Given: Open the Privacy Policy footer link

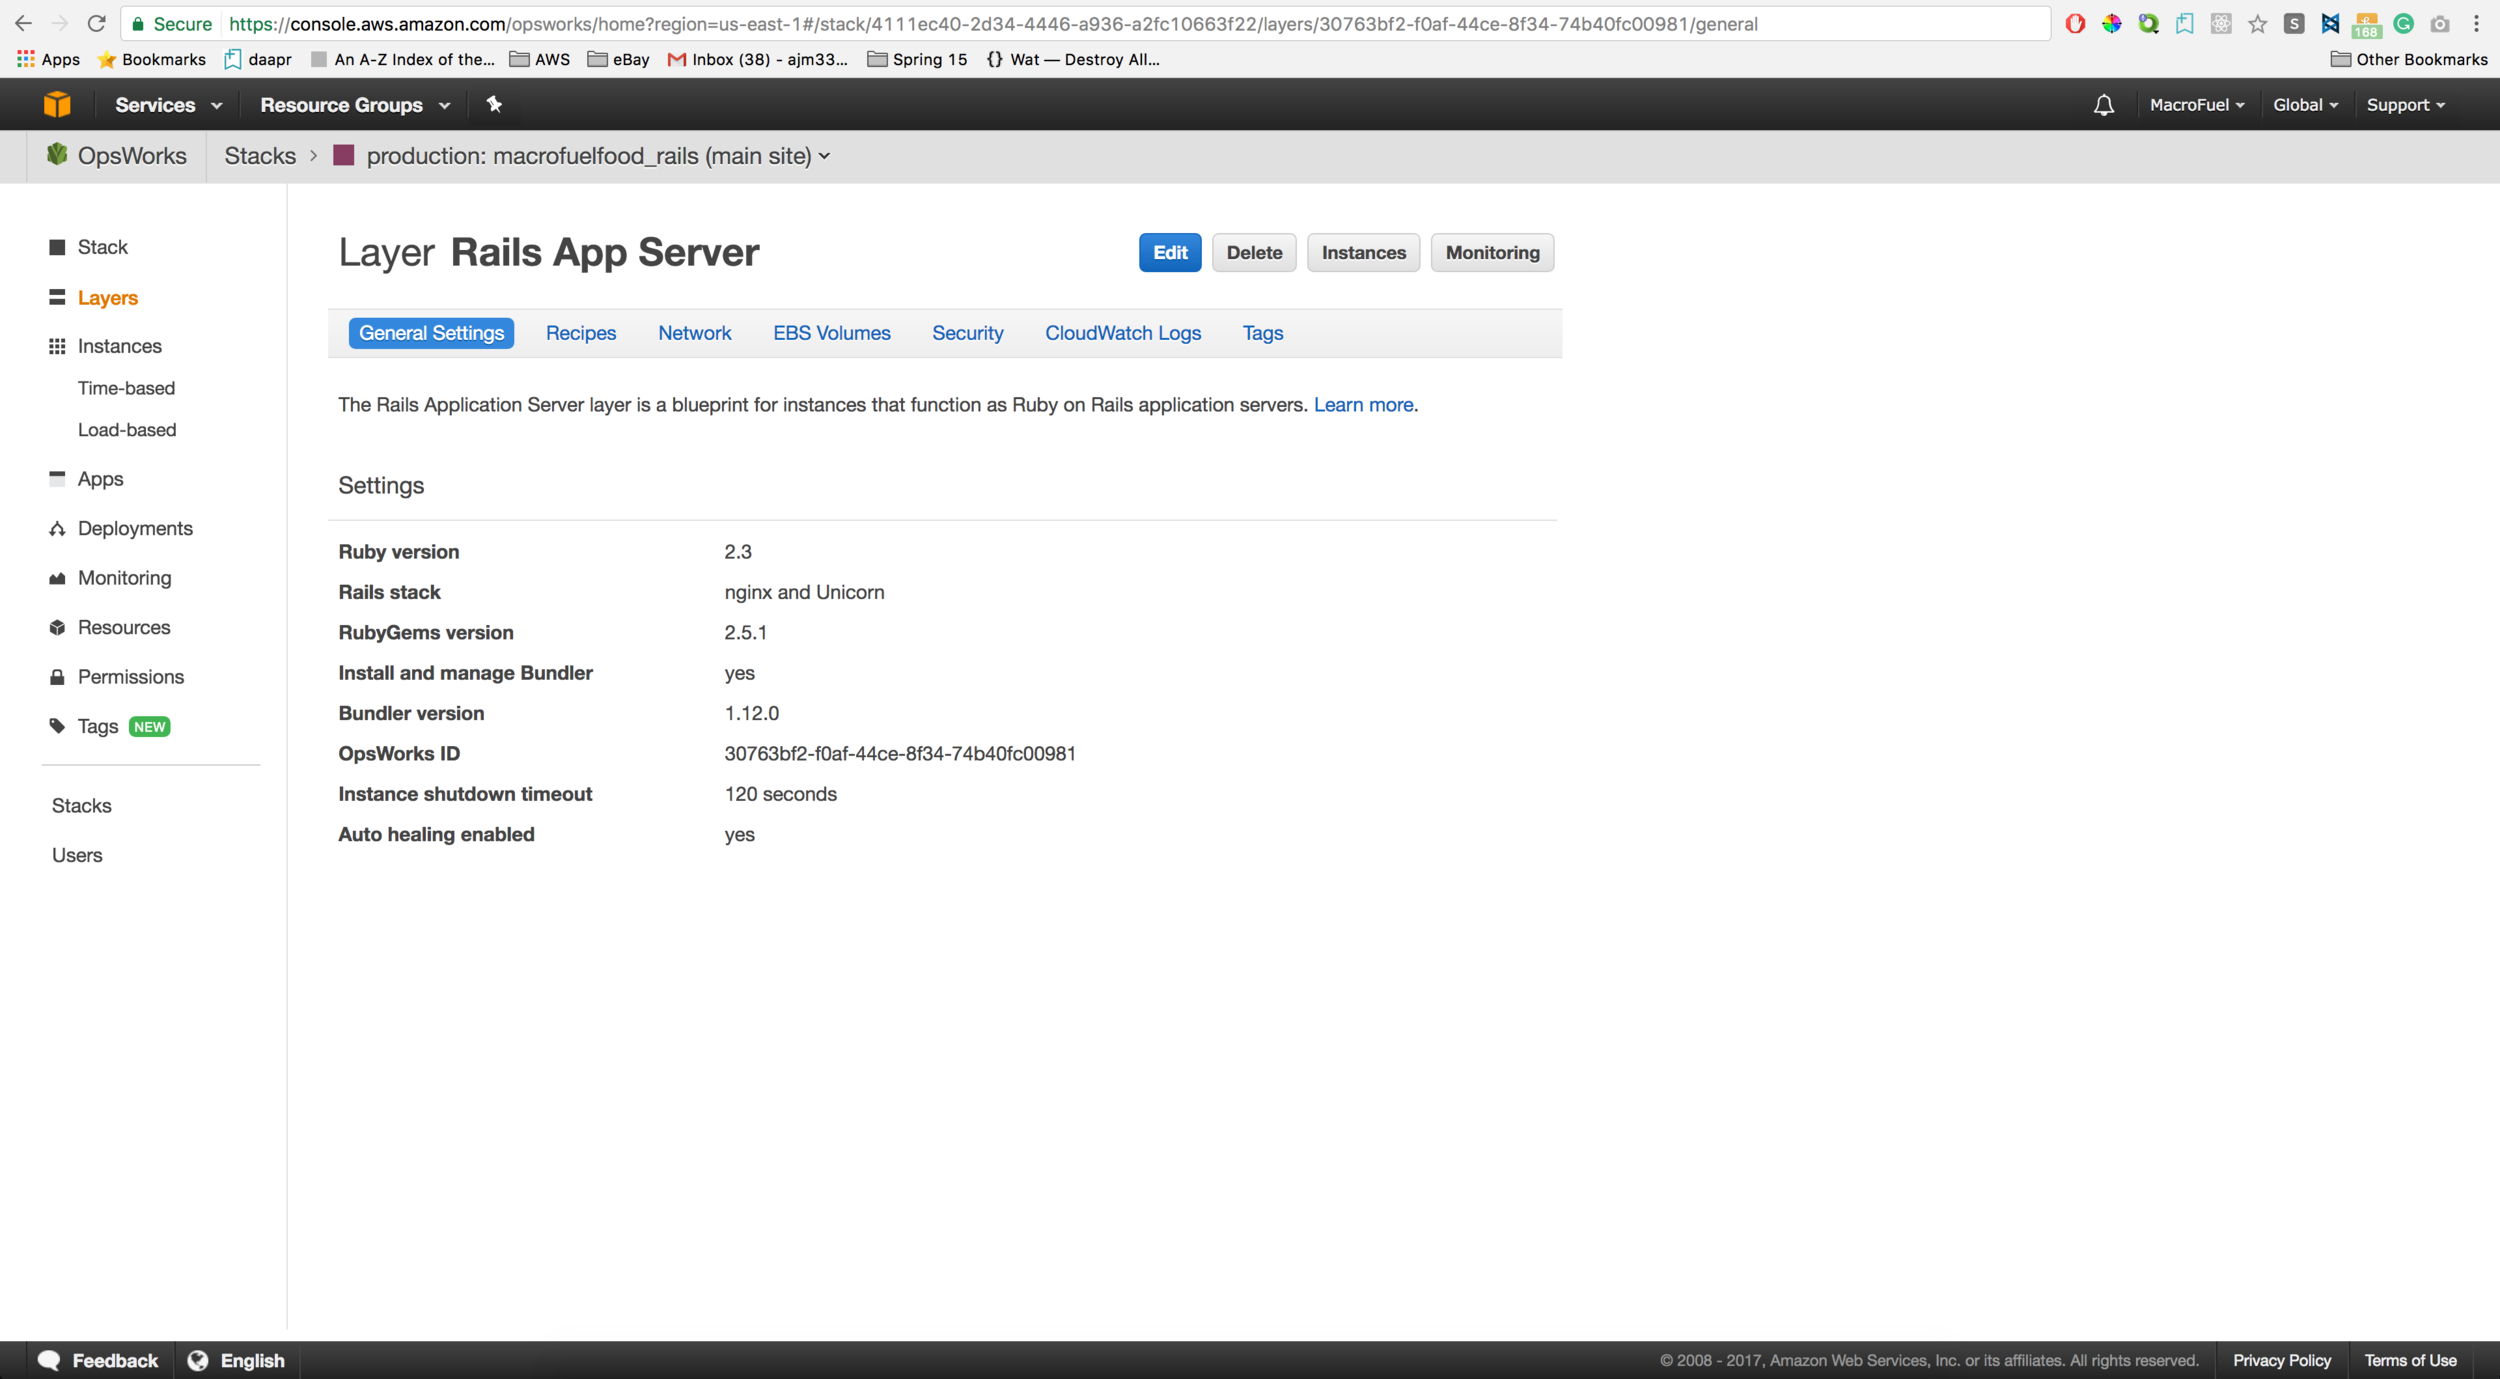Looking at the screenshot, I should [2281, 1361].
